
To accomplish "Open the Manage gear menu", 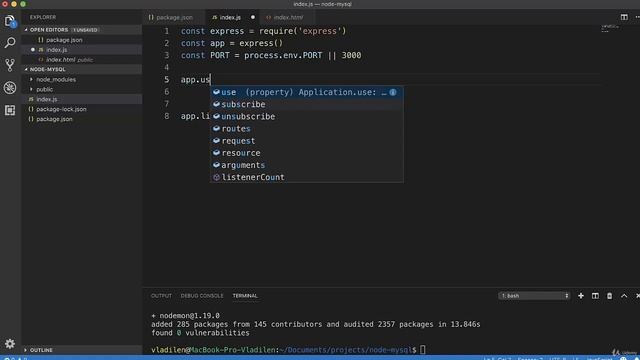I will coord(10,344).
